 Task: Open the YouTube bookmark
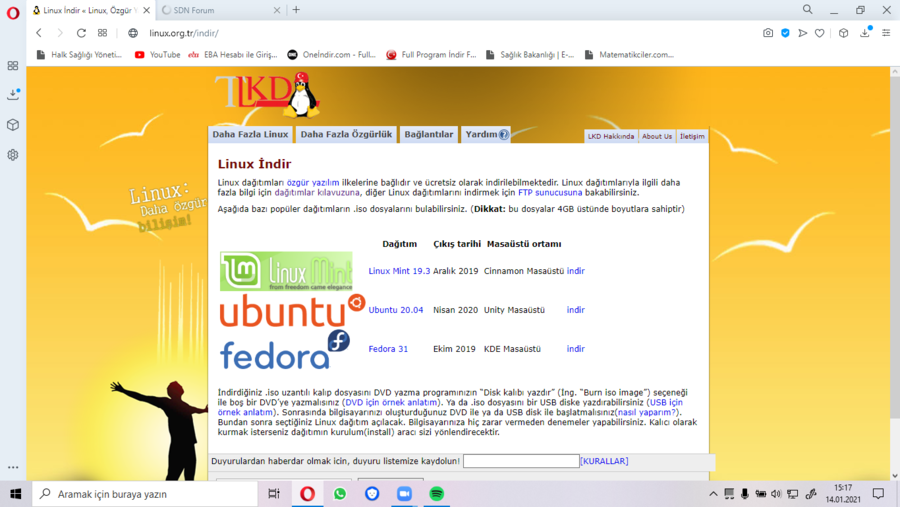(157, 55)
